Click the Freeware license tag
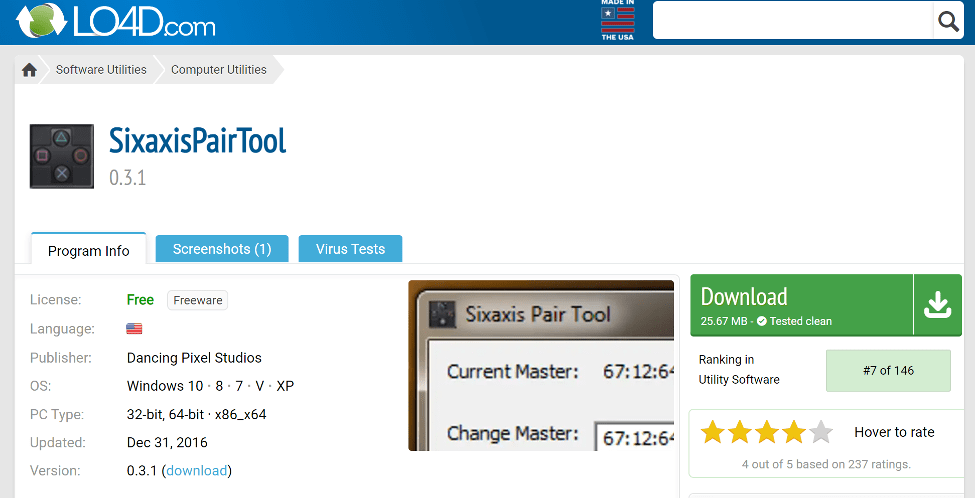977x499 pixels. (198, 300)
